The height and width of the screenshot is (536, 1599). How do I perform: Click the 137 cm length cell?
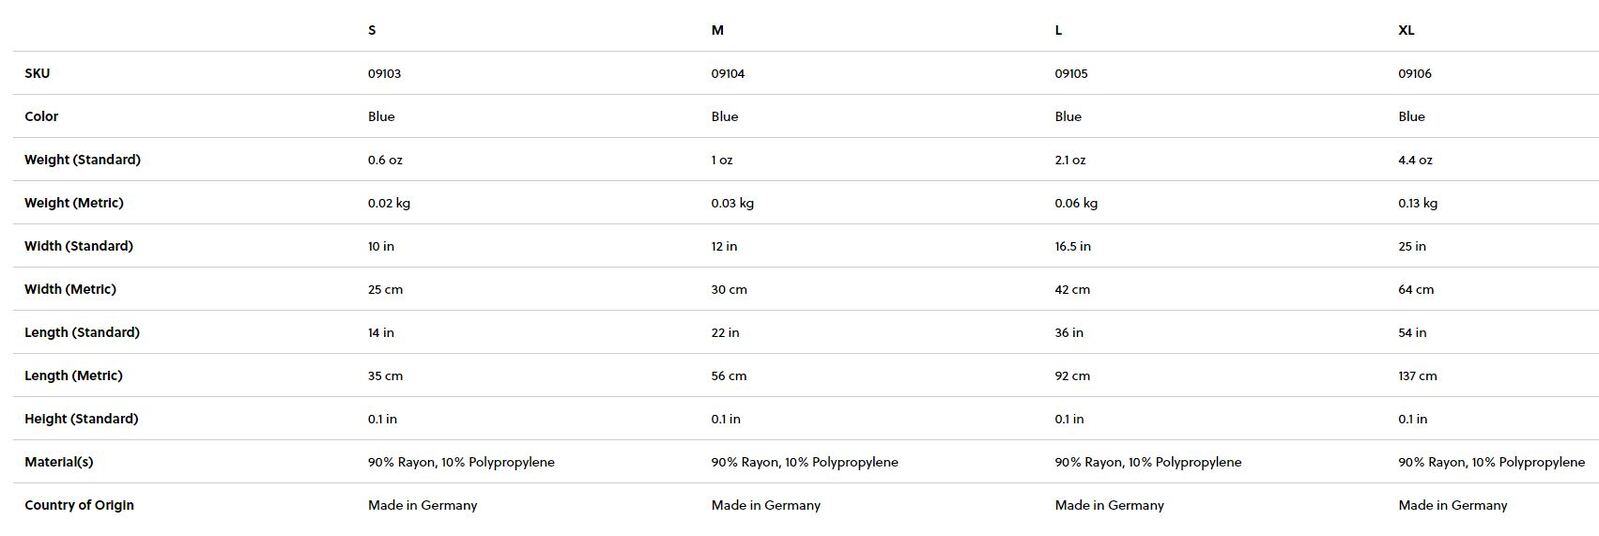coord(1417,376)
